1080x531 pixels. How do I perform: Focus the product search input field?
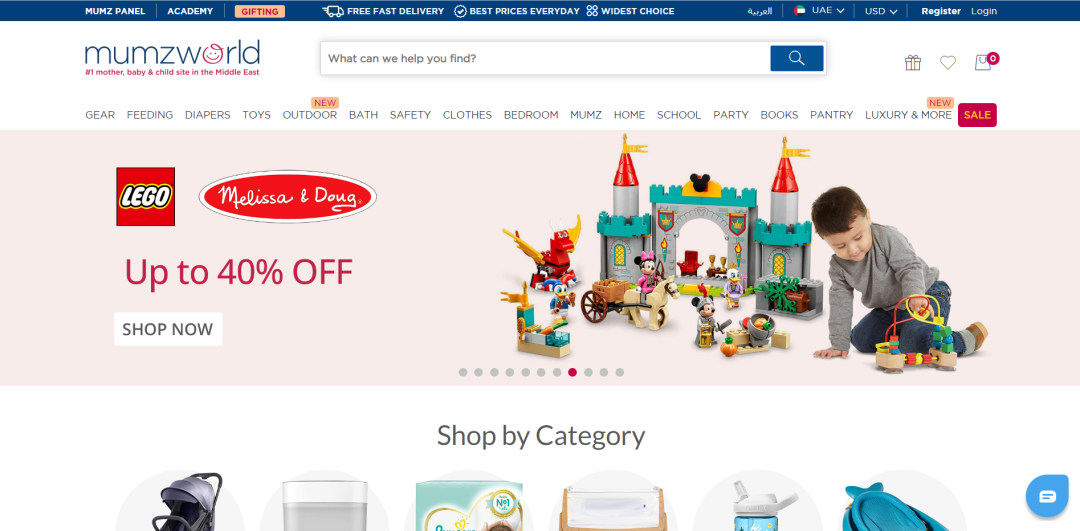(x=545, y=59)
